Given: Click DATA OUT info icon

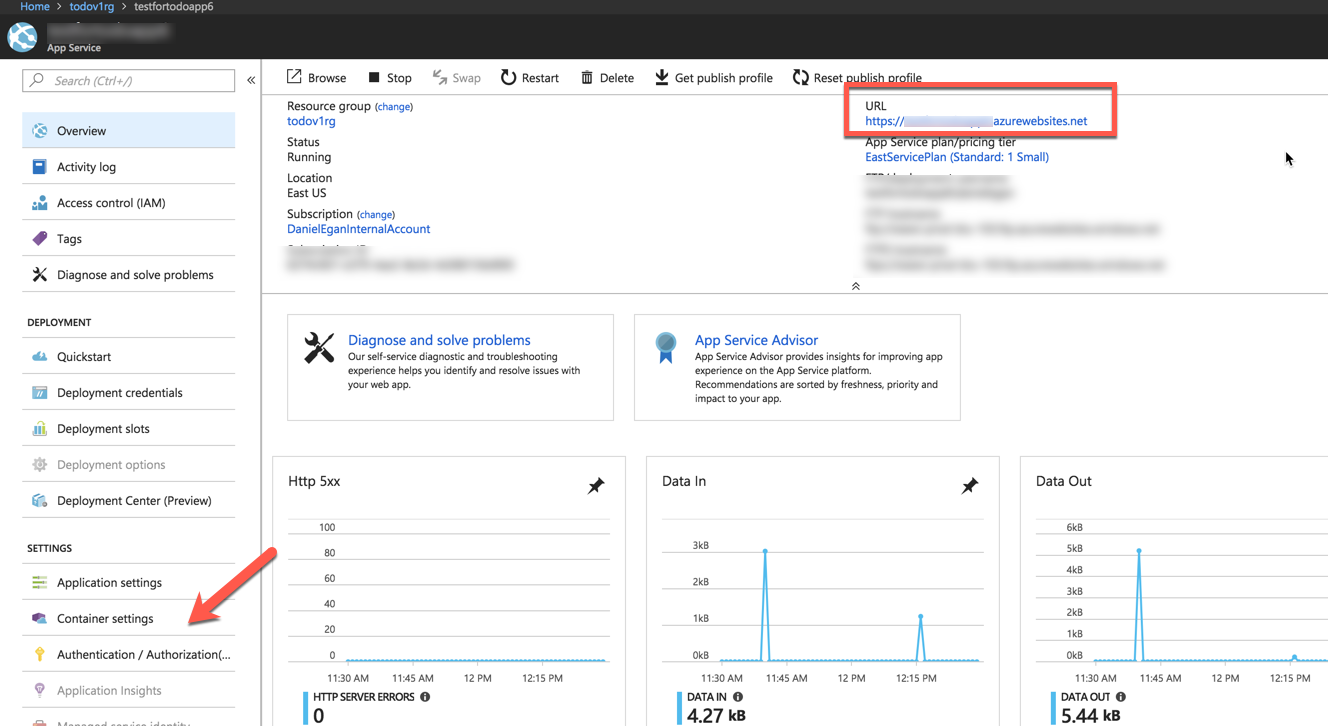Looking at the screenshot, I should pos(1121,697).
